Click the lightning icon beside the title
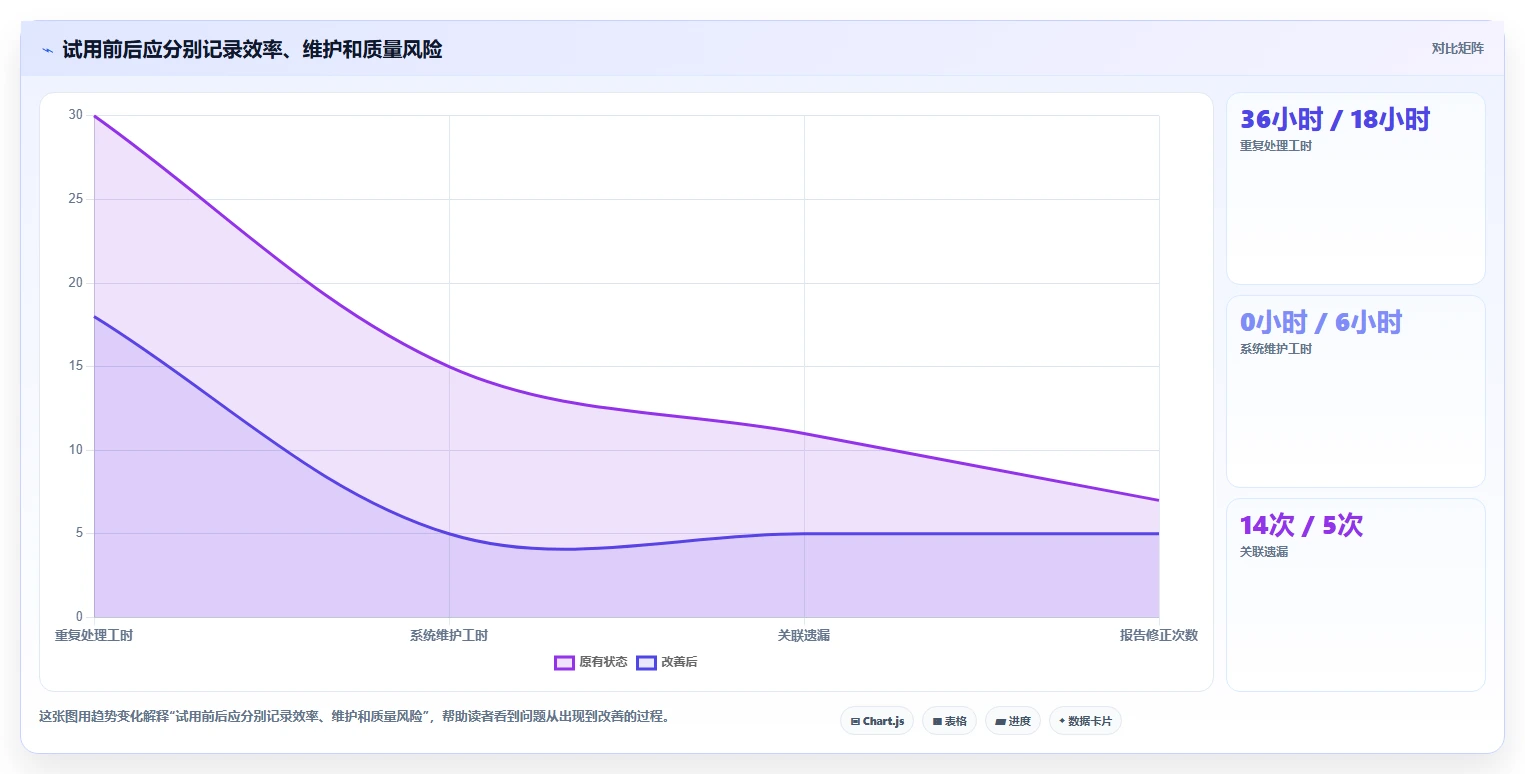The height and width of the screenshot is (774, 1525). click(47, 50)
